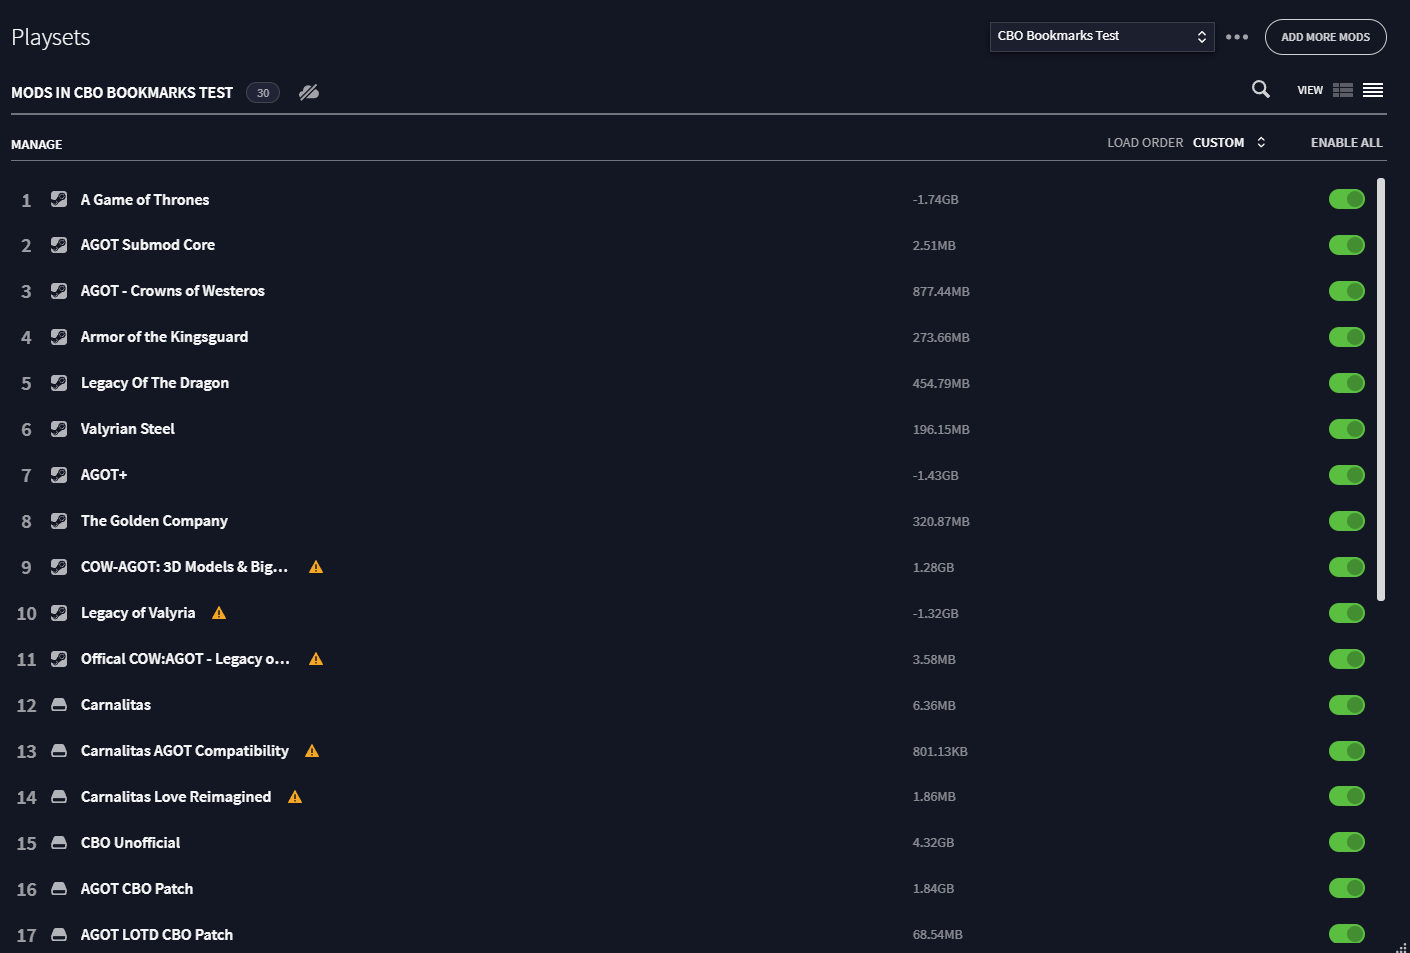Open the three-dot playset options menu
The height and width of the screenshot is (953, 1410).
1237,37
